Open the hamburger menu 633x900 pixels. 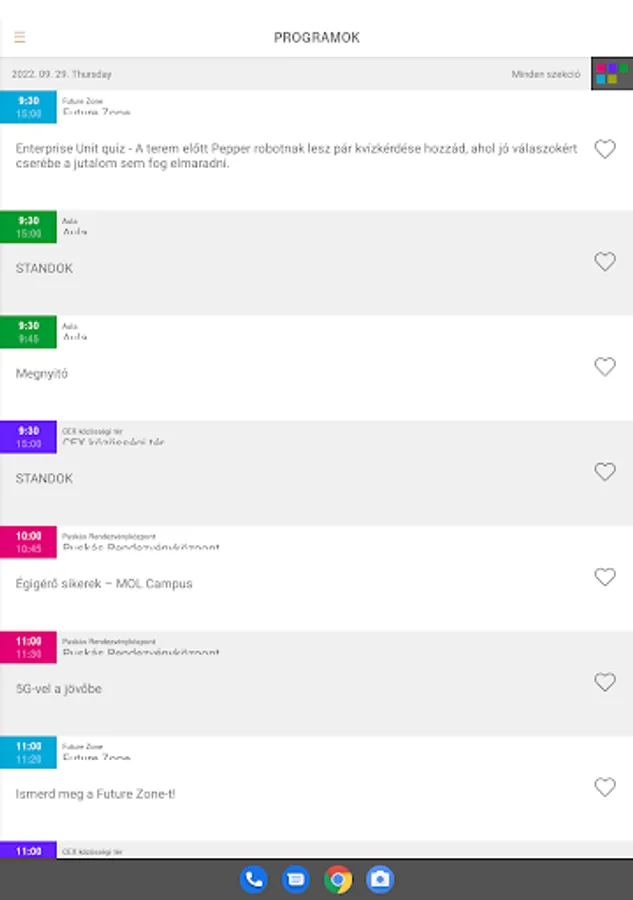[20, 38]
